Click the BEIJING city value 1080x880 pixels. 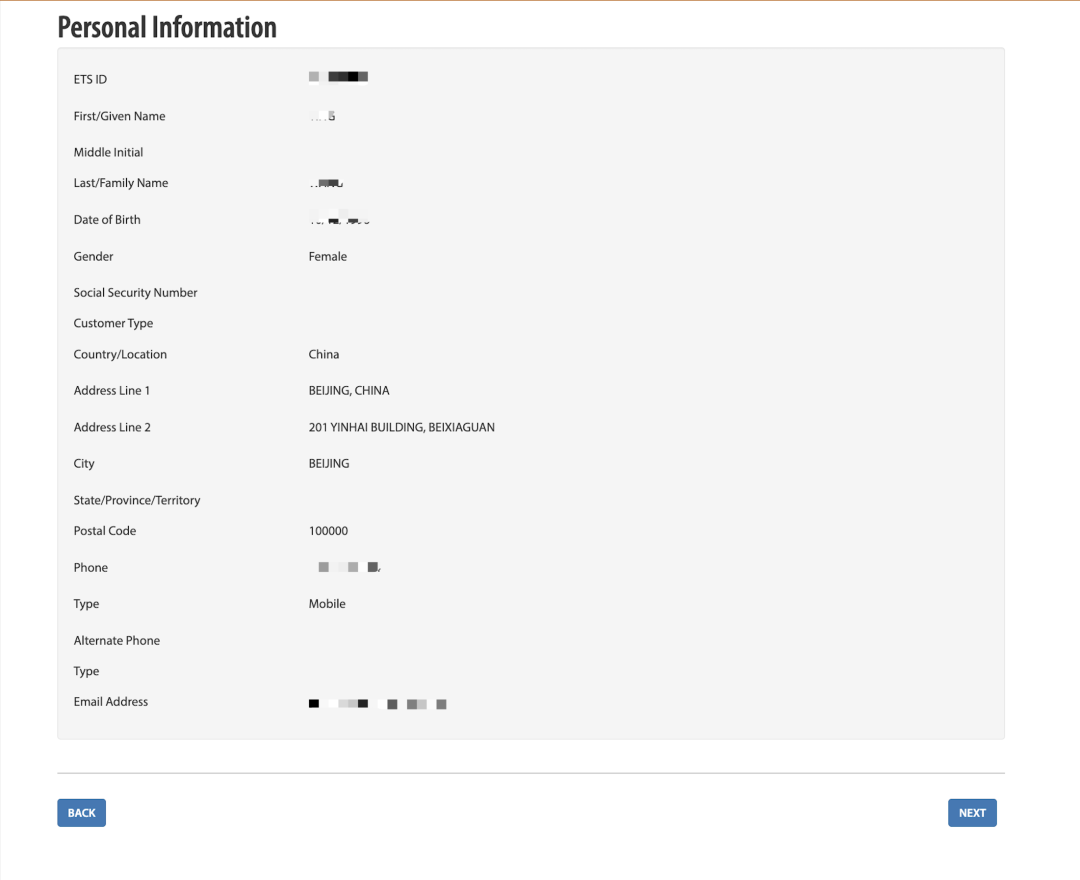point(329,464)
